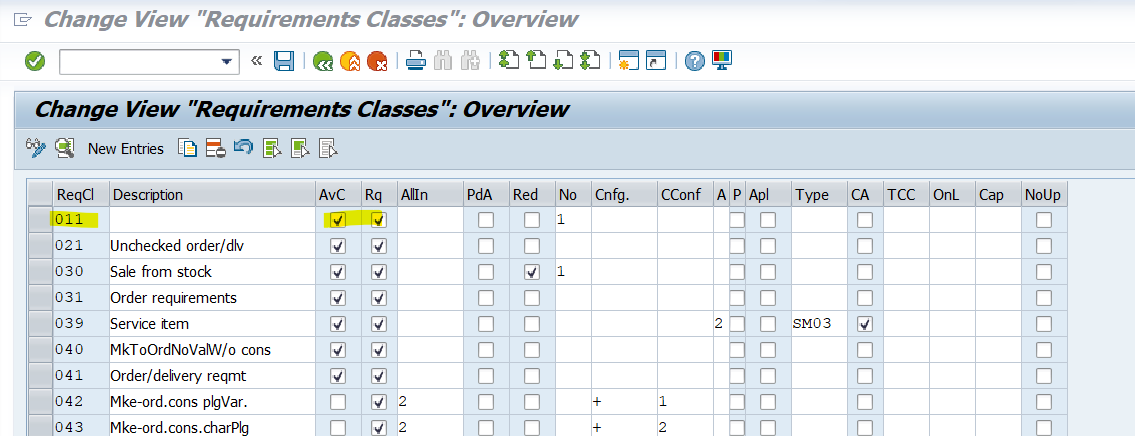Click the Find binoculars icon
Screen dimensions: 1135x436
coord(442,61)
